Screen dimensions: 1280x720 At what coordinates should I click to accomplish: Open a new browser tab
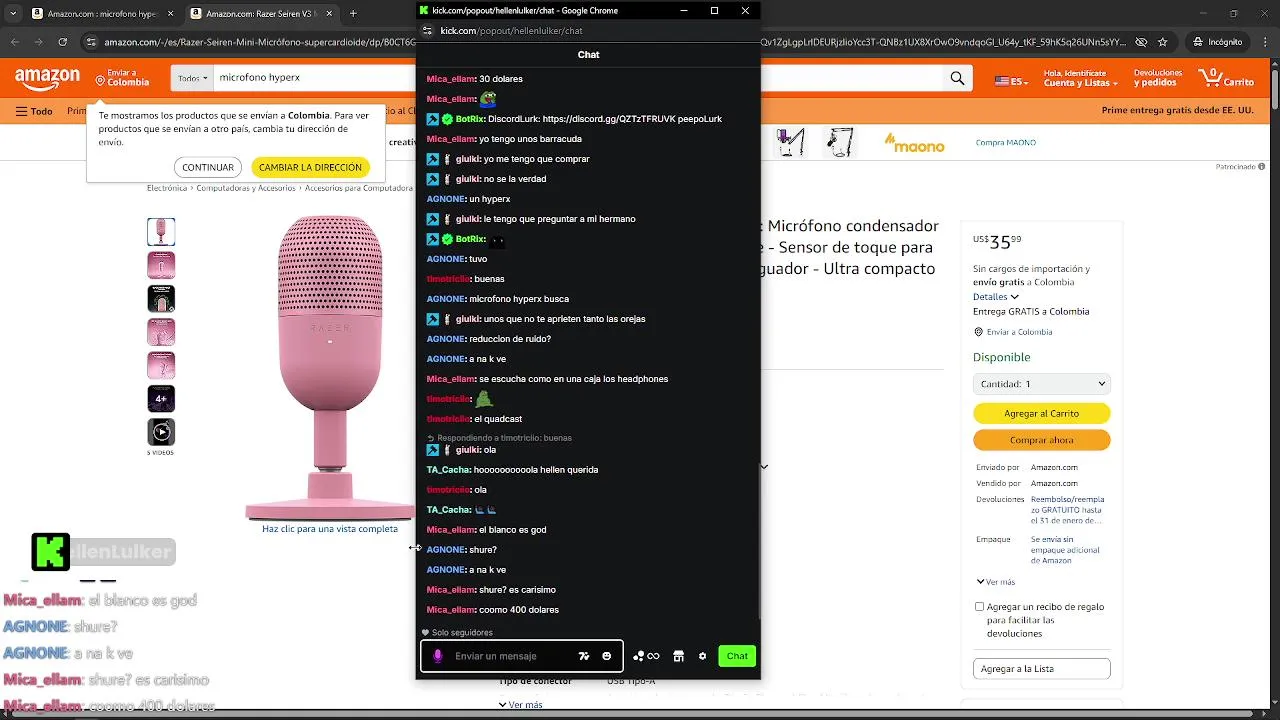coord(353,14)
